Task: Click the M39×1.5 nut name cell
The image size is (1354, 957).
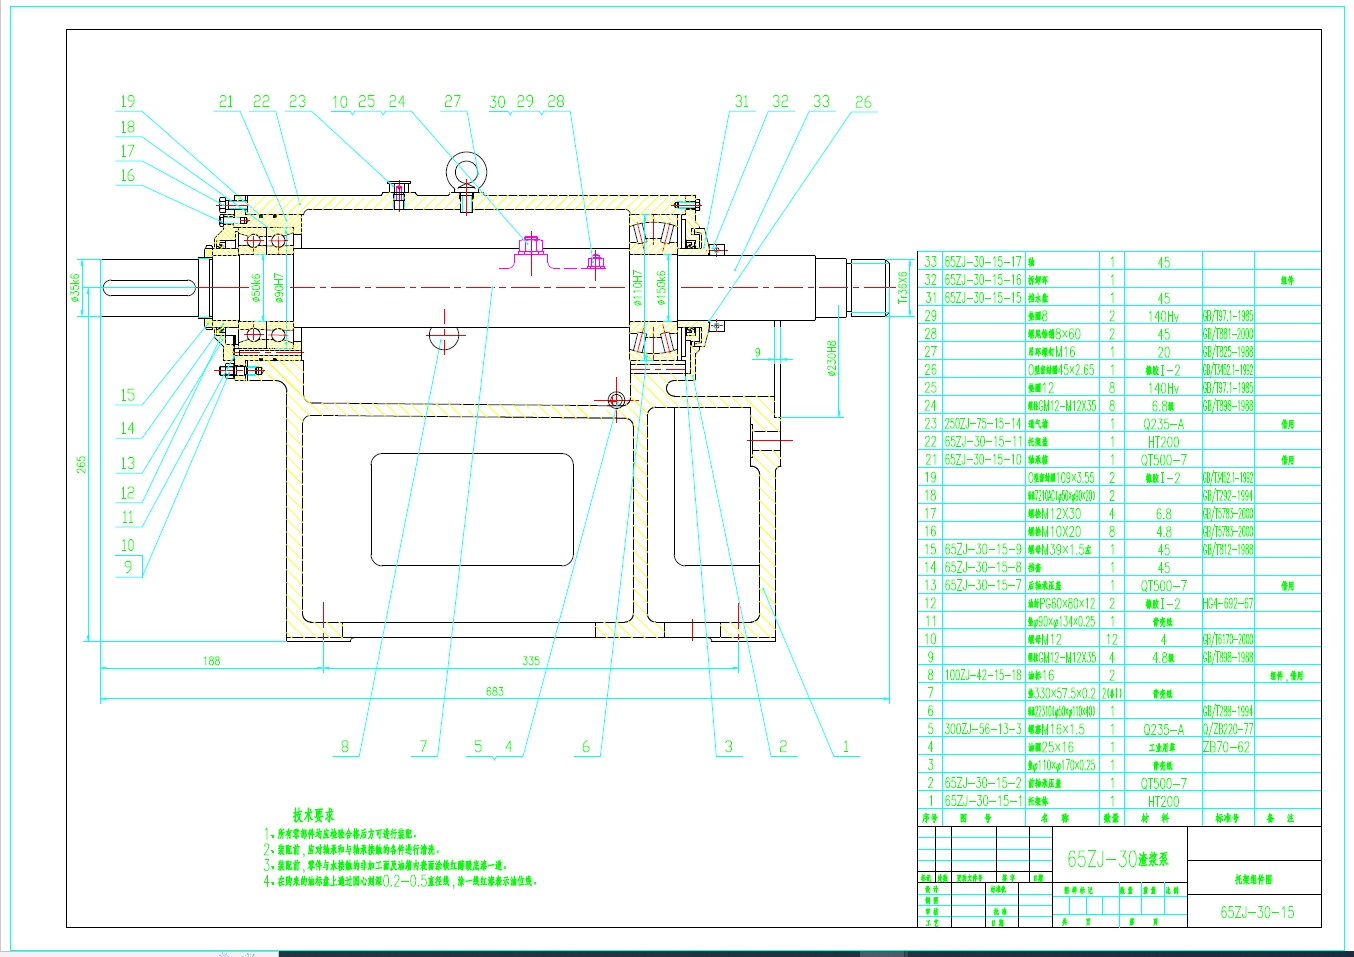Action: (1059, 549)
